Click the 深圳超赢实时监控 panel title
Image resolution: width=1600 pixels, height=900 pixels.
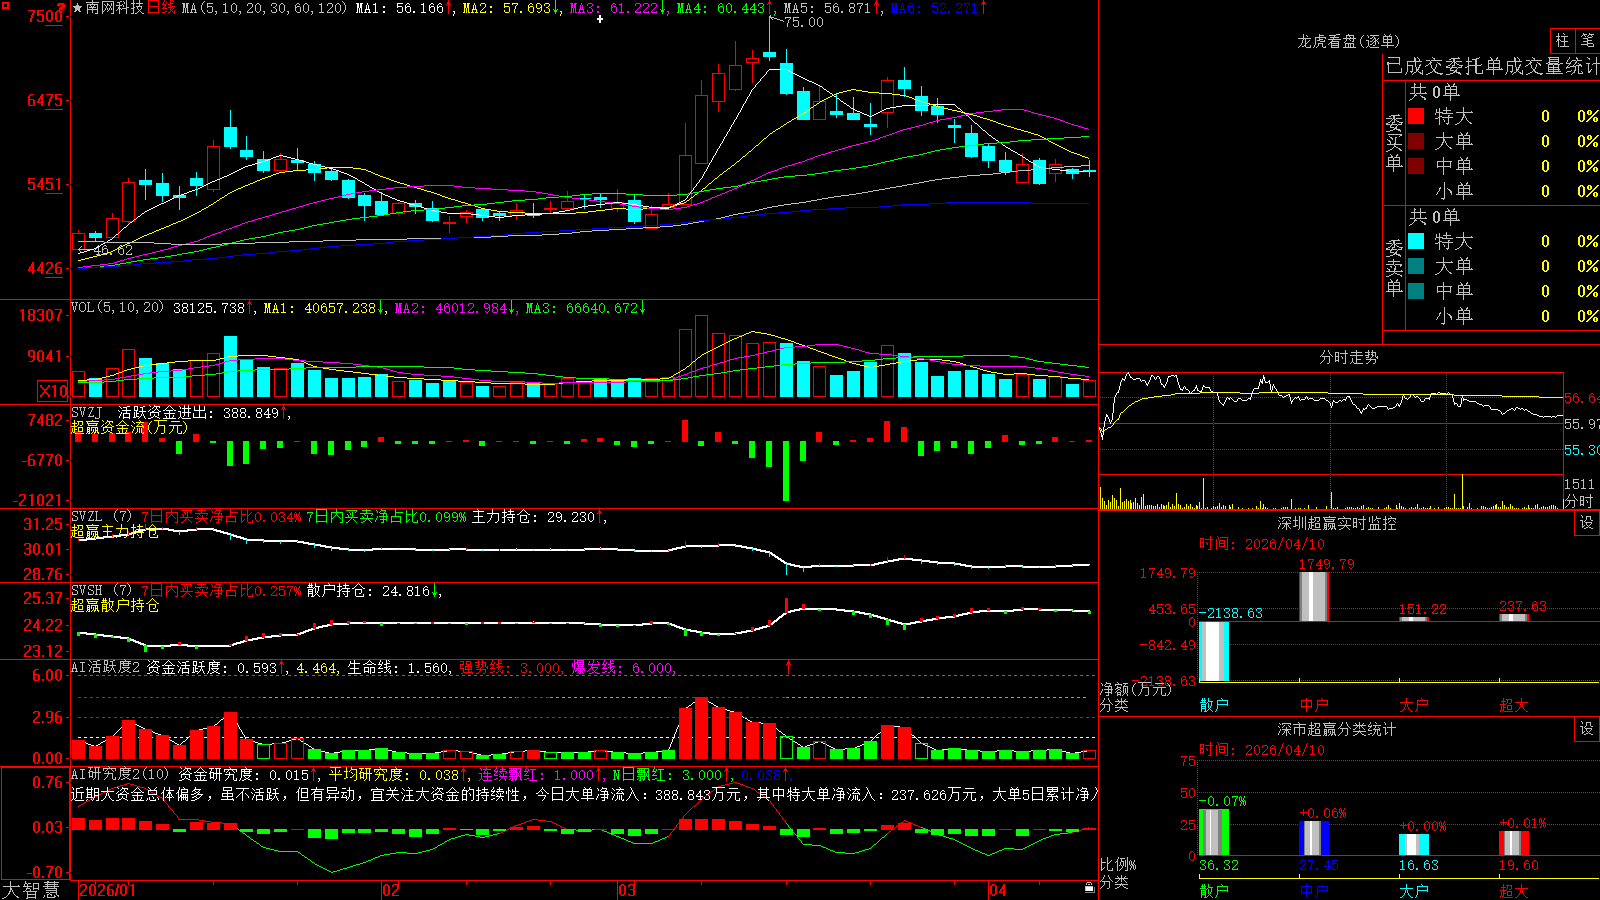coord(1336,523)
